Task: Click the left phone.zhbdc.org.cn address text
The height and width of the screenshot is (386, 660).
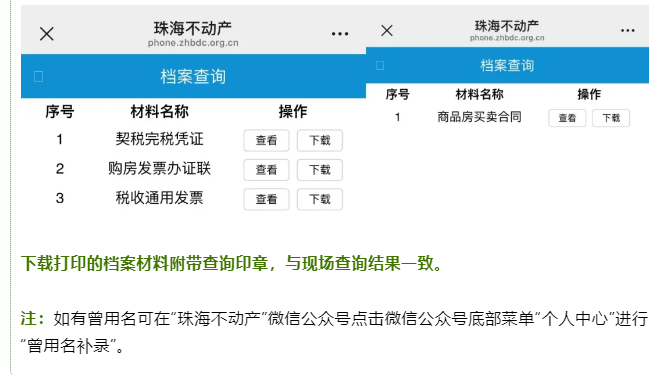Action: click(x=193, y=43)
